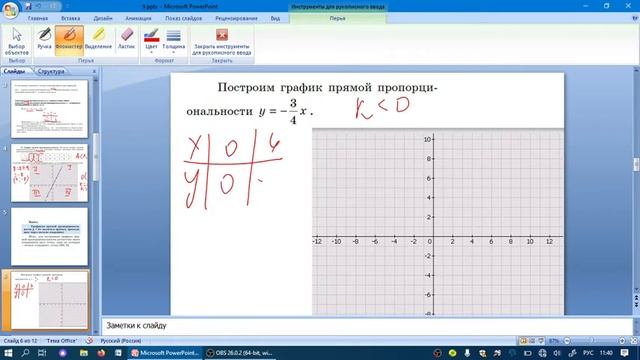640x360 pixels.
Task: Switch to Microsoft PowerPoint taskbar button
Action: point(165,353)
